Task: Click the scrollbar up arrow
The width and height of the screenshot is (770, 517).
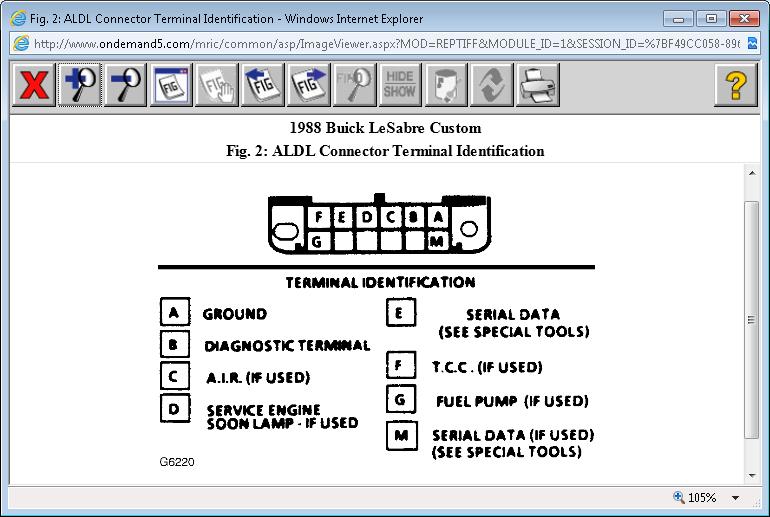Action: coord(752,173)
